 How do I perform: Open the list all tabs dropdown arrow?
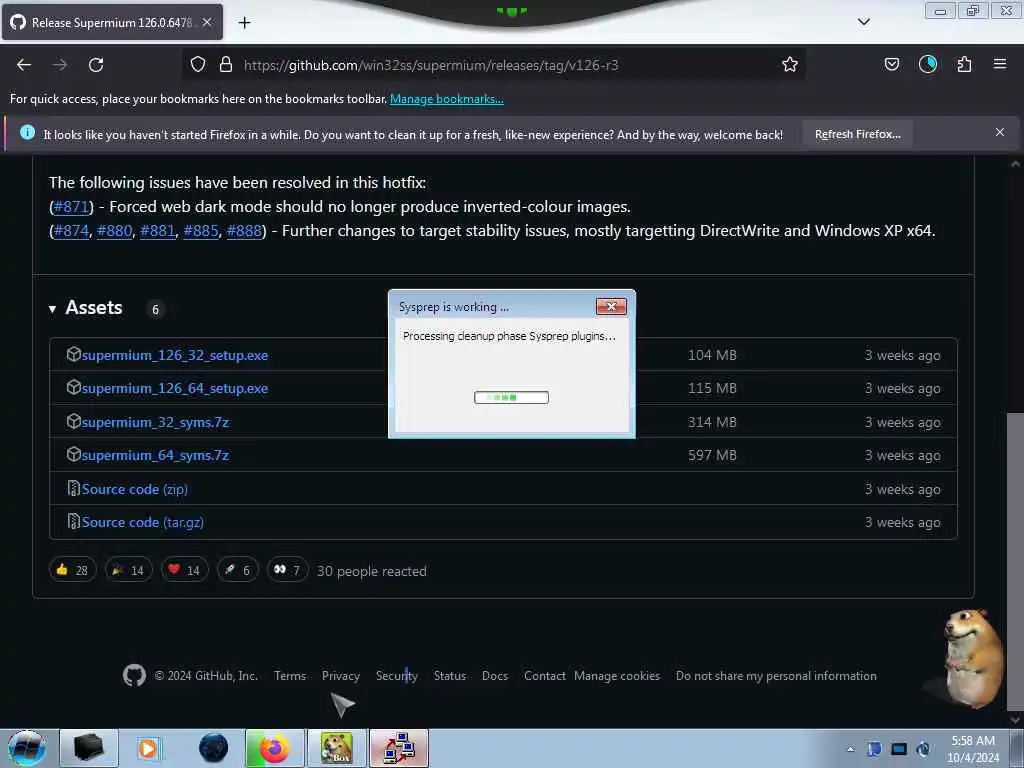[863, 22]
